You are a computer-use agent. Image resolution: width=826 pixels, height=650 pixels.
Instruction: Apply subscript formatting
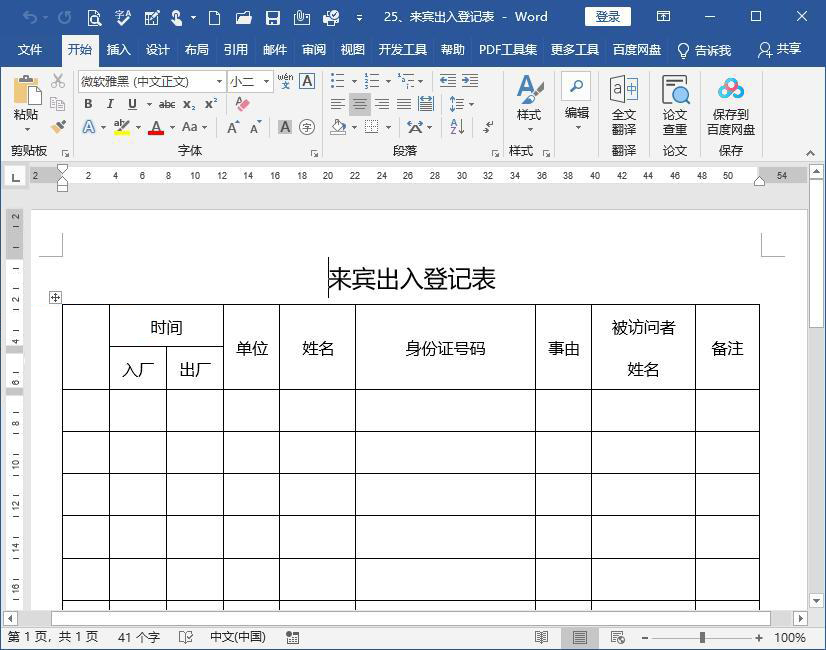click(x=189, y=104)
